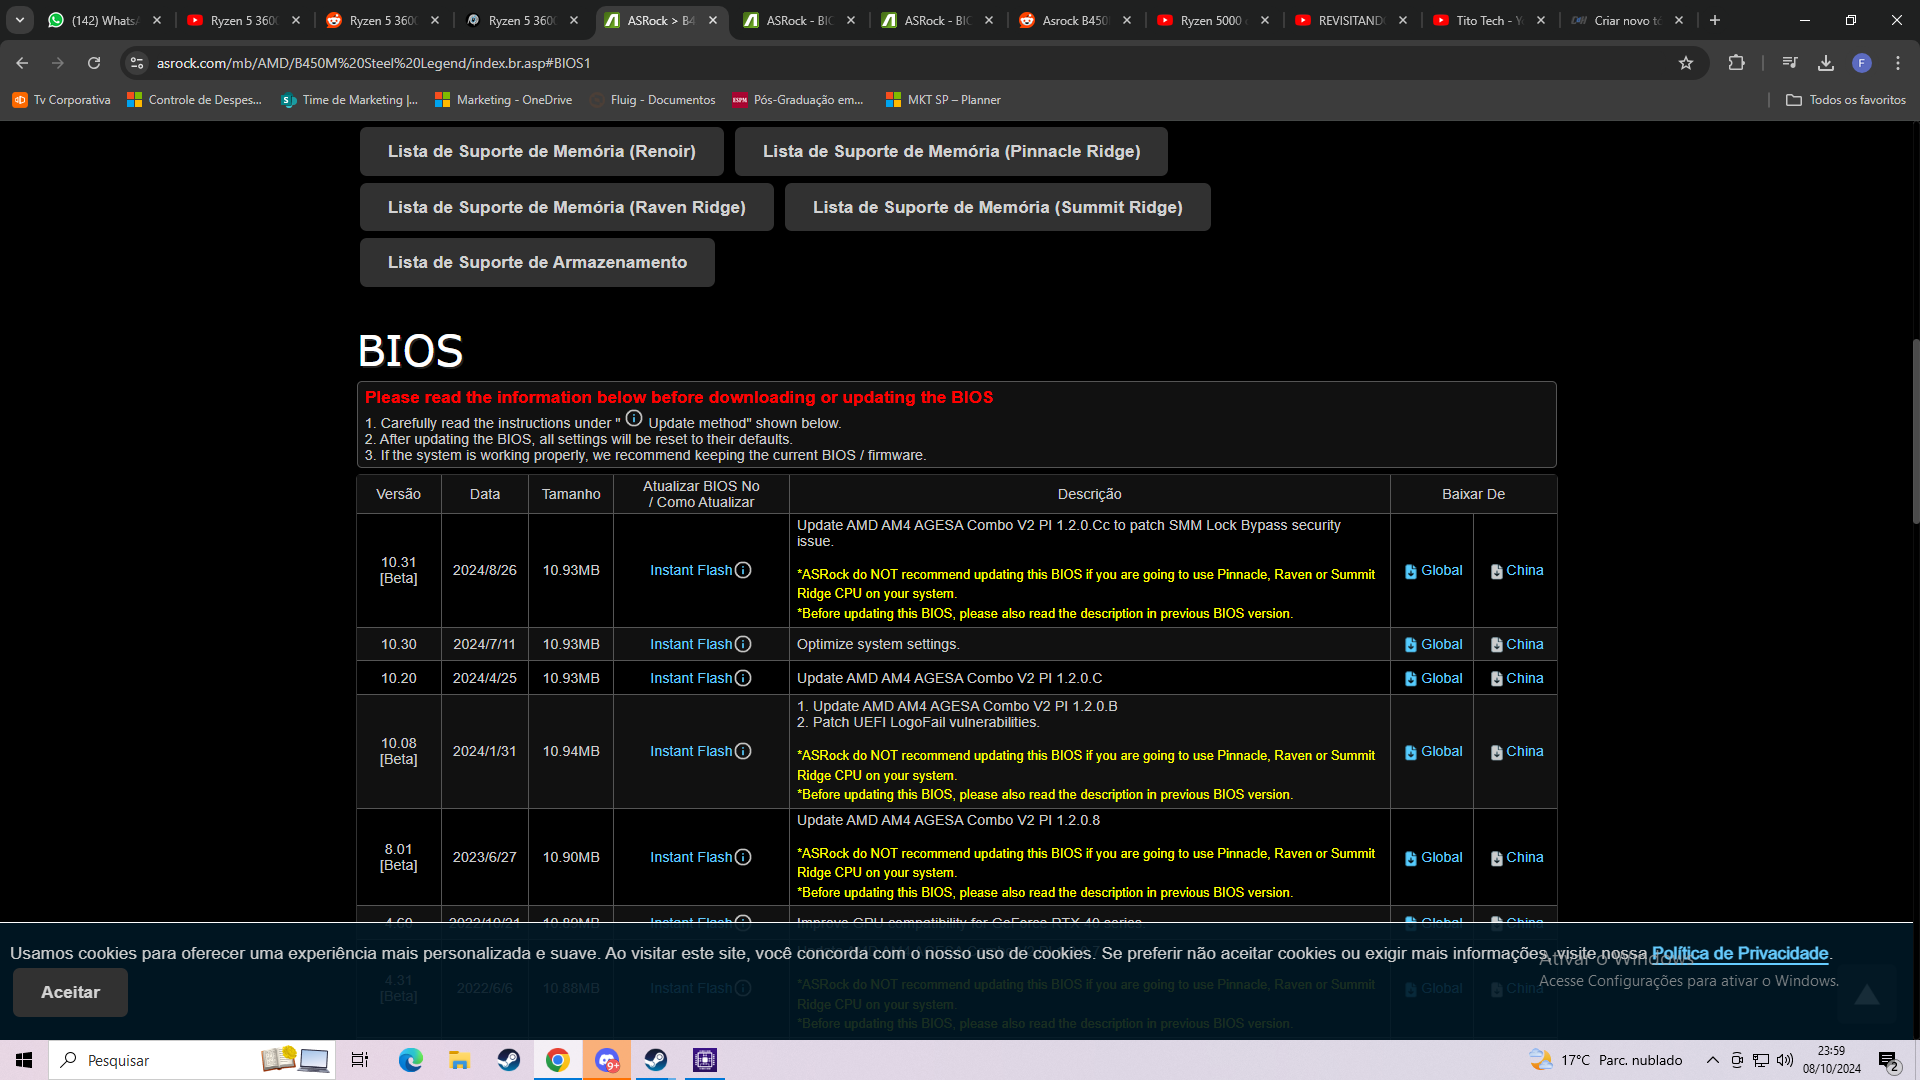Click the Pesquisar taskbar search box
1920x1080 pixels.
(190, 1060)
